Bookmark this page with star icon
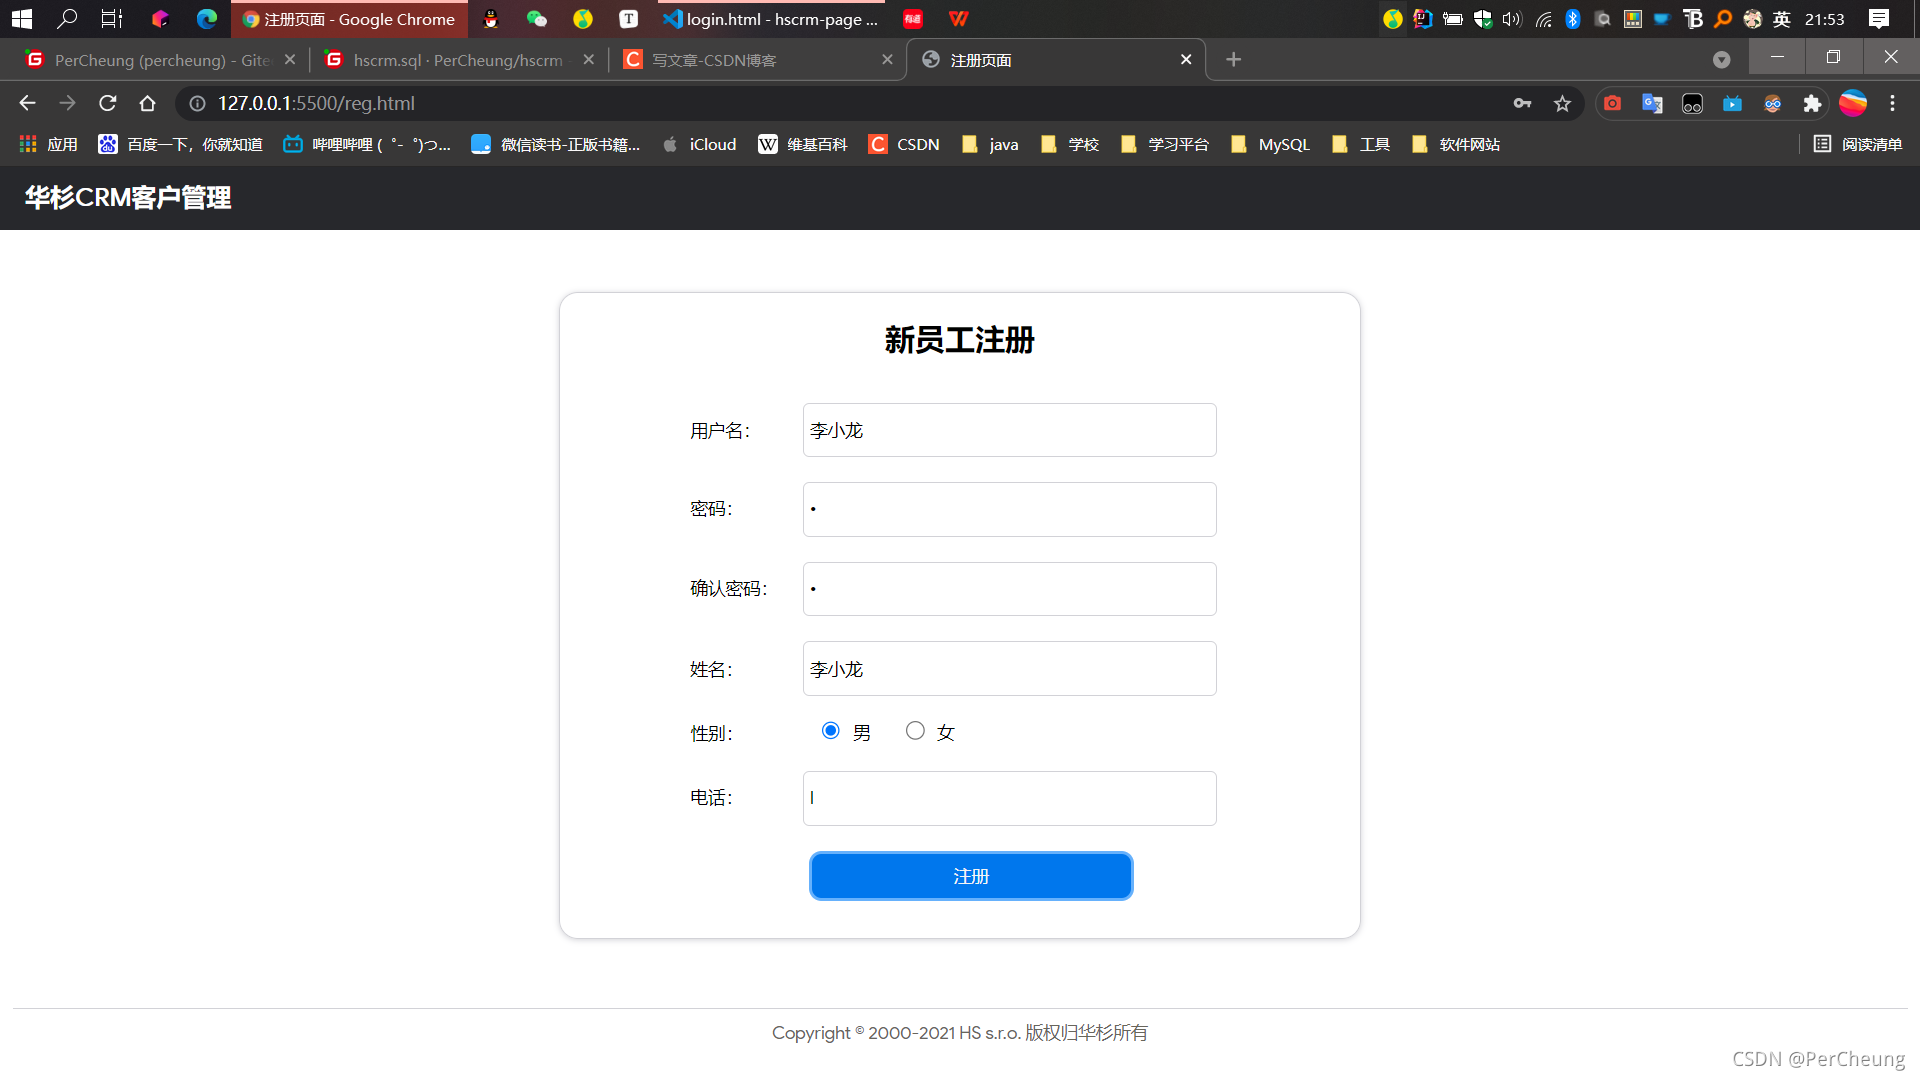The height and width of the screenshot is (1080, 1920). click(1562, 103)
